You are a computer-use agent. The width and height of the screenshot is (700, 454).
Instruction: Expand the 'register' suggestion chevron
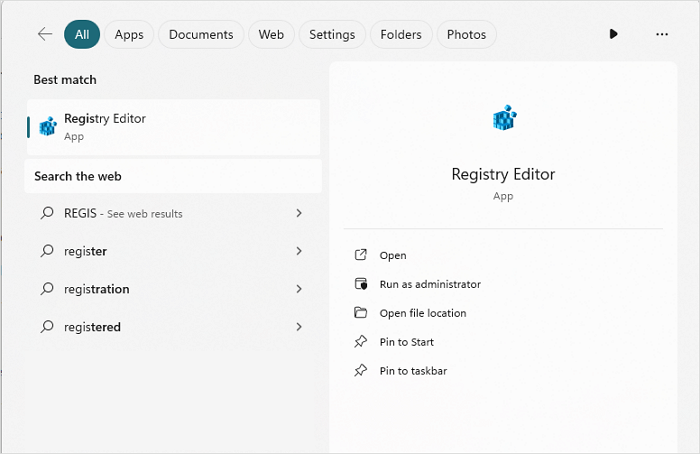[299, 251]
